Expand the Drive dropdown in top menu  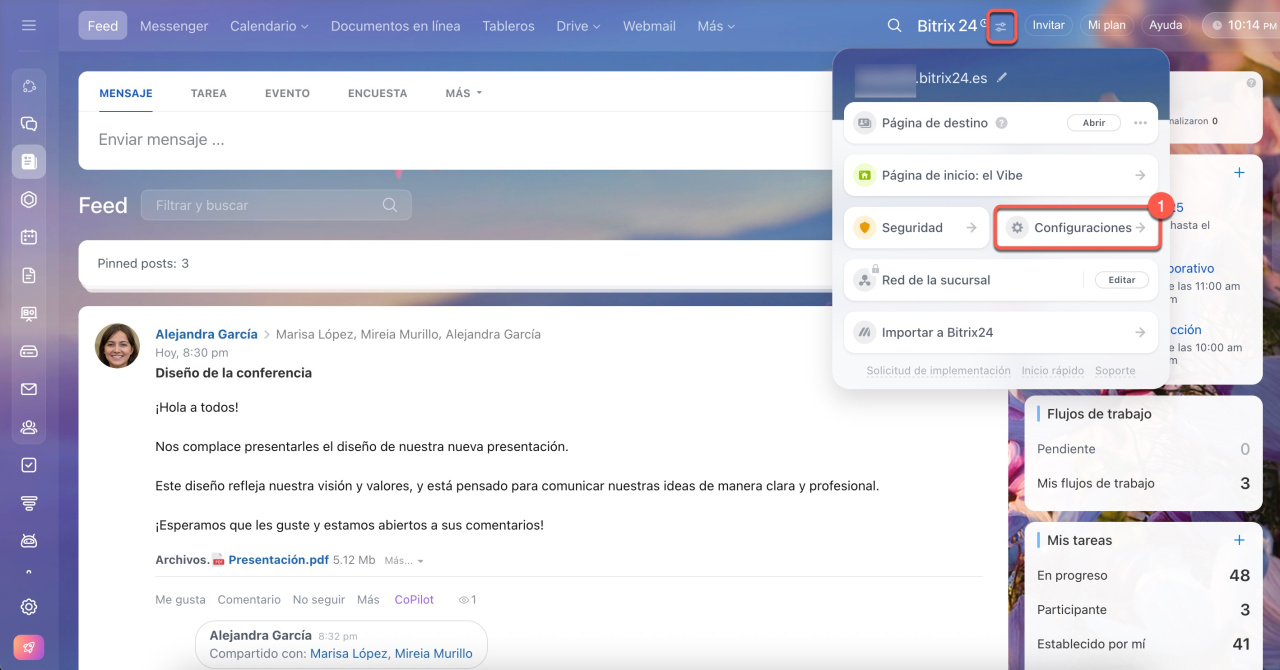point(578,26)
